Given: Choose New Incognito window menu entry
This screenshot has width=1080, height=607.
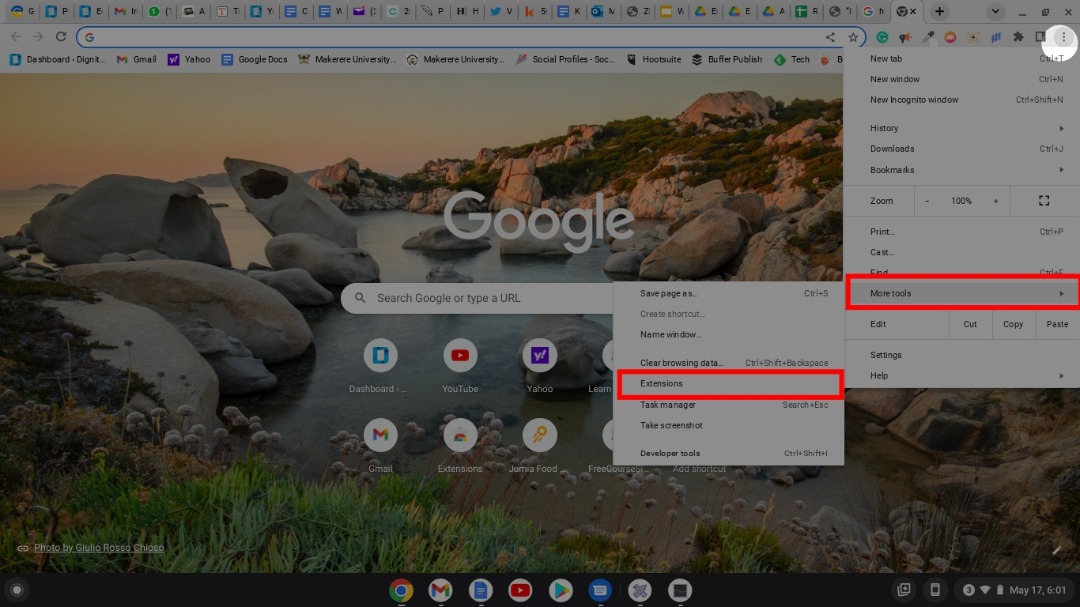Looking at the screenshot, I should [x=962, y=100].
